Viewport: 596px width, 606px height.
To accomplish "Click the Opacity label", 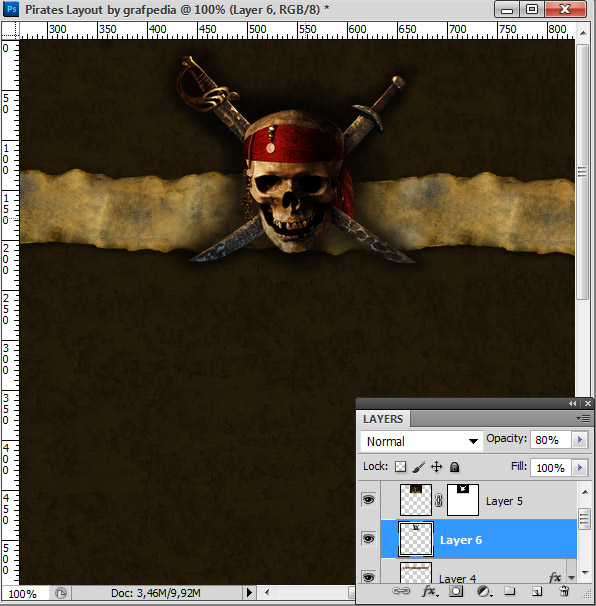I will 506,438.
